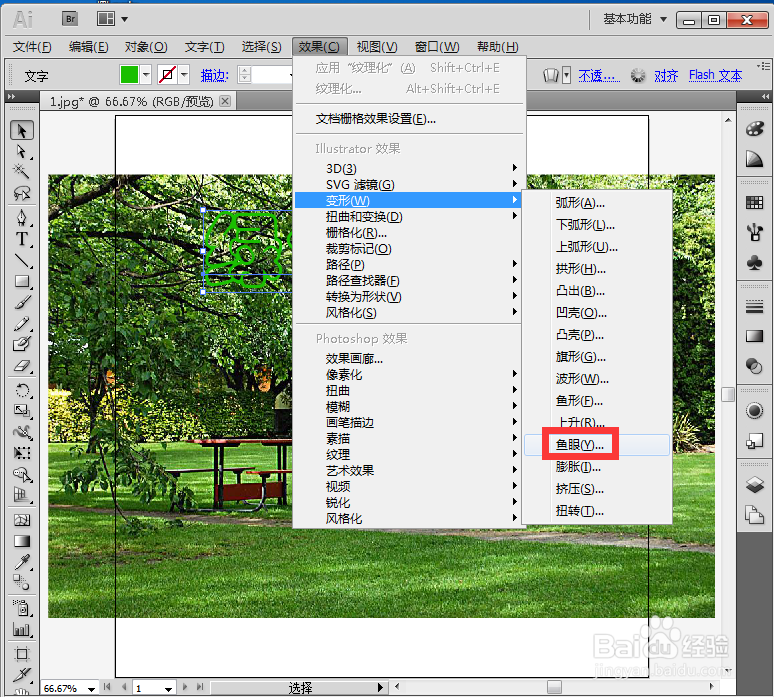
Task: Click the horizontal scrollbar thumb
Action: (x=554, y=687)
